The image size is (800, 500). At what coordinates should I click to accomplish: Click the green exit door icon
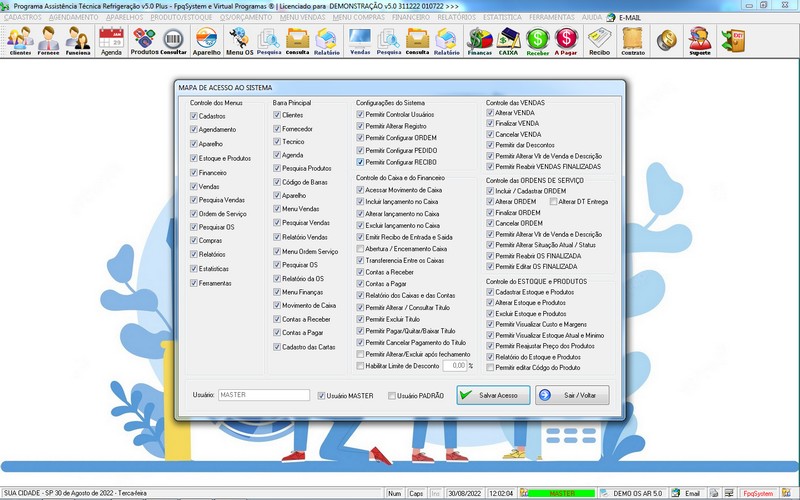coord(733,40)
